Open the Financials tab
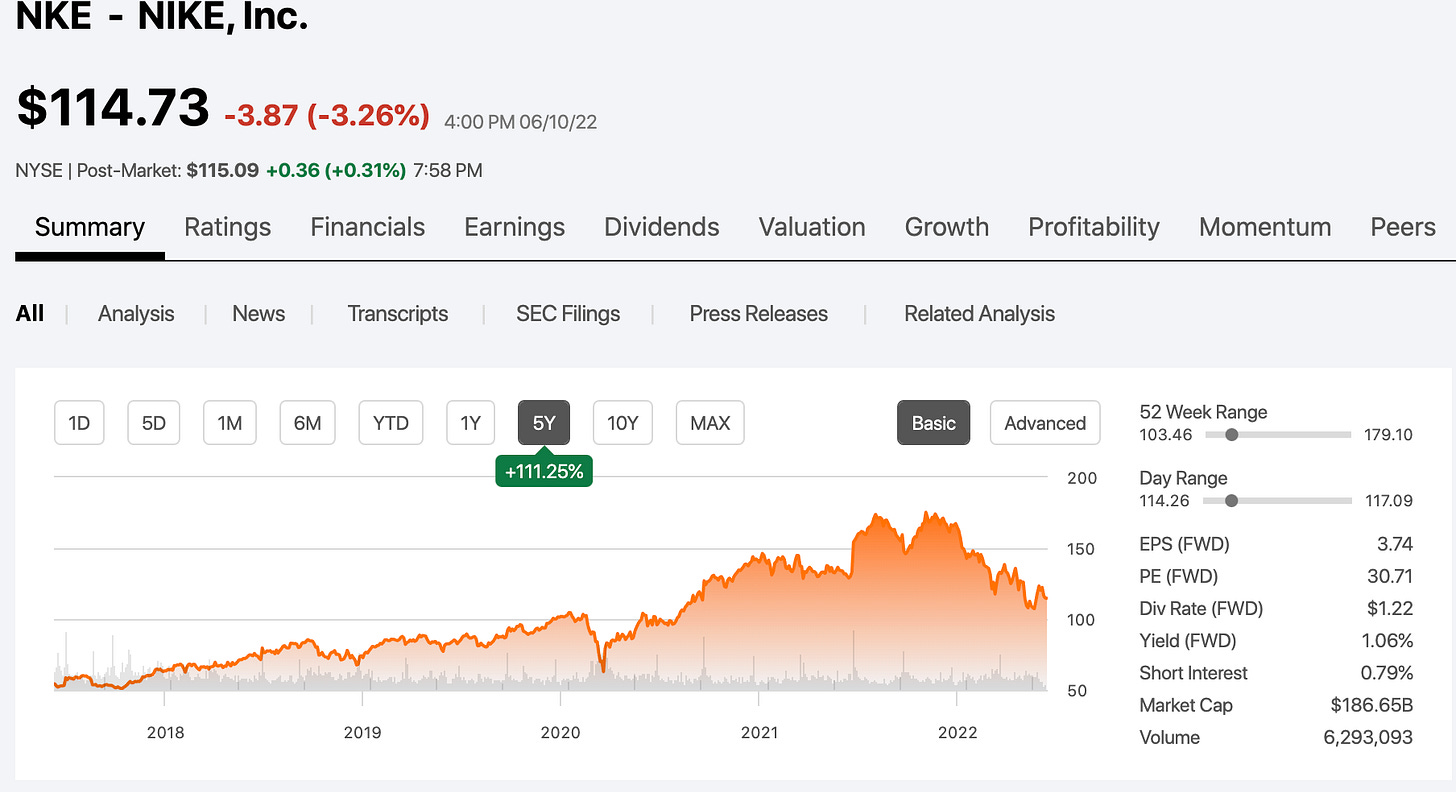This screenshot has height=792, width=1456. [367, 228]
